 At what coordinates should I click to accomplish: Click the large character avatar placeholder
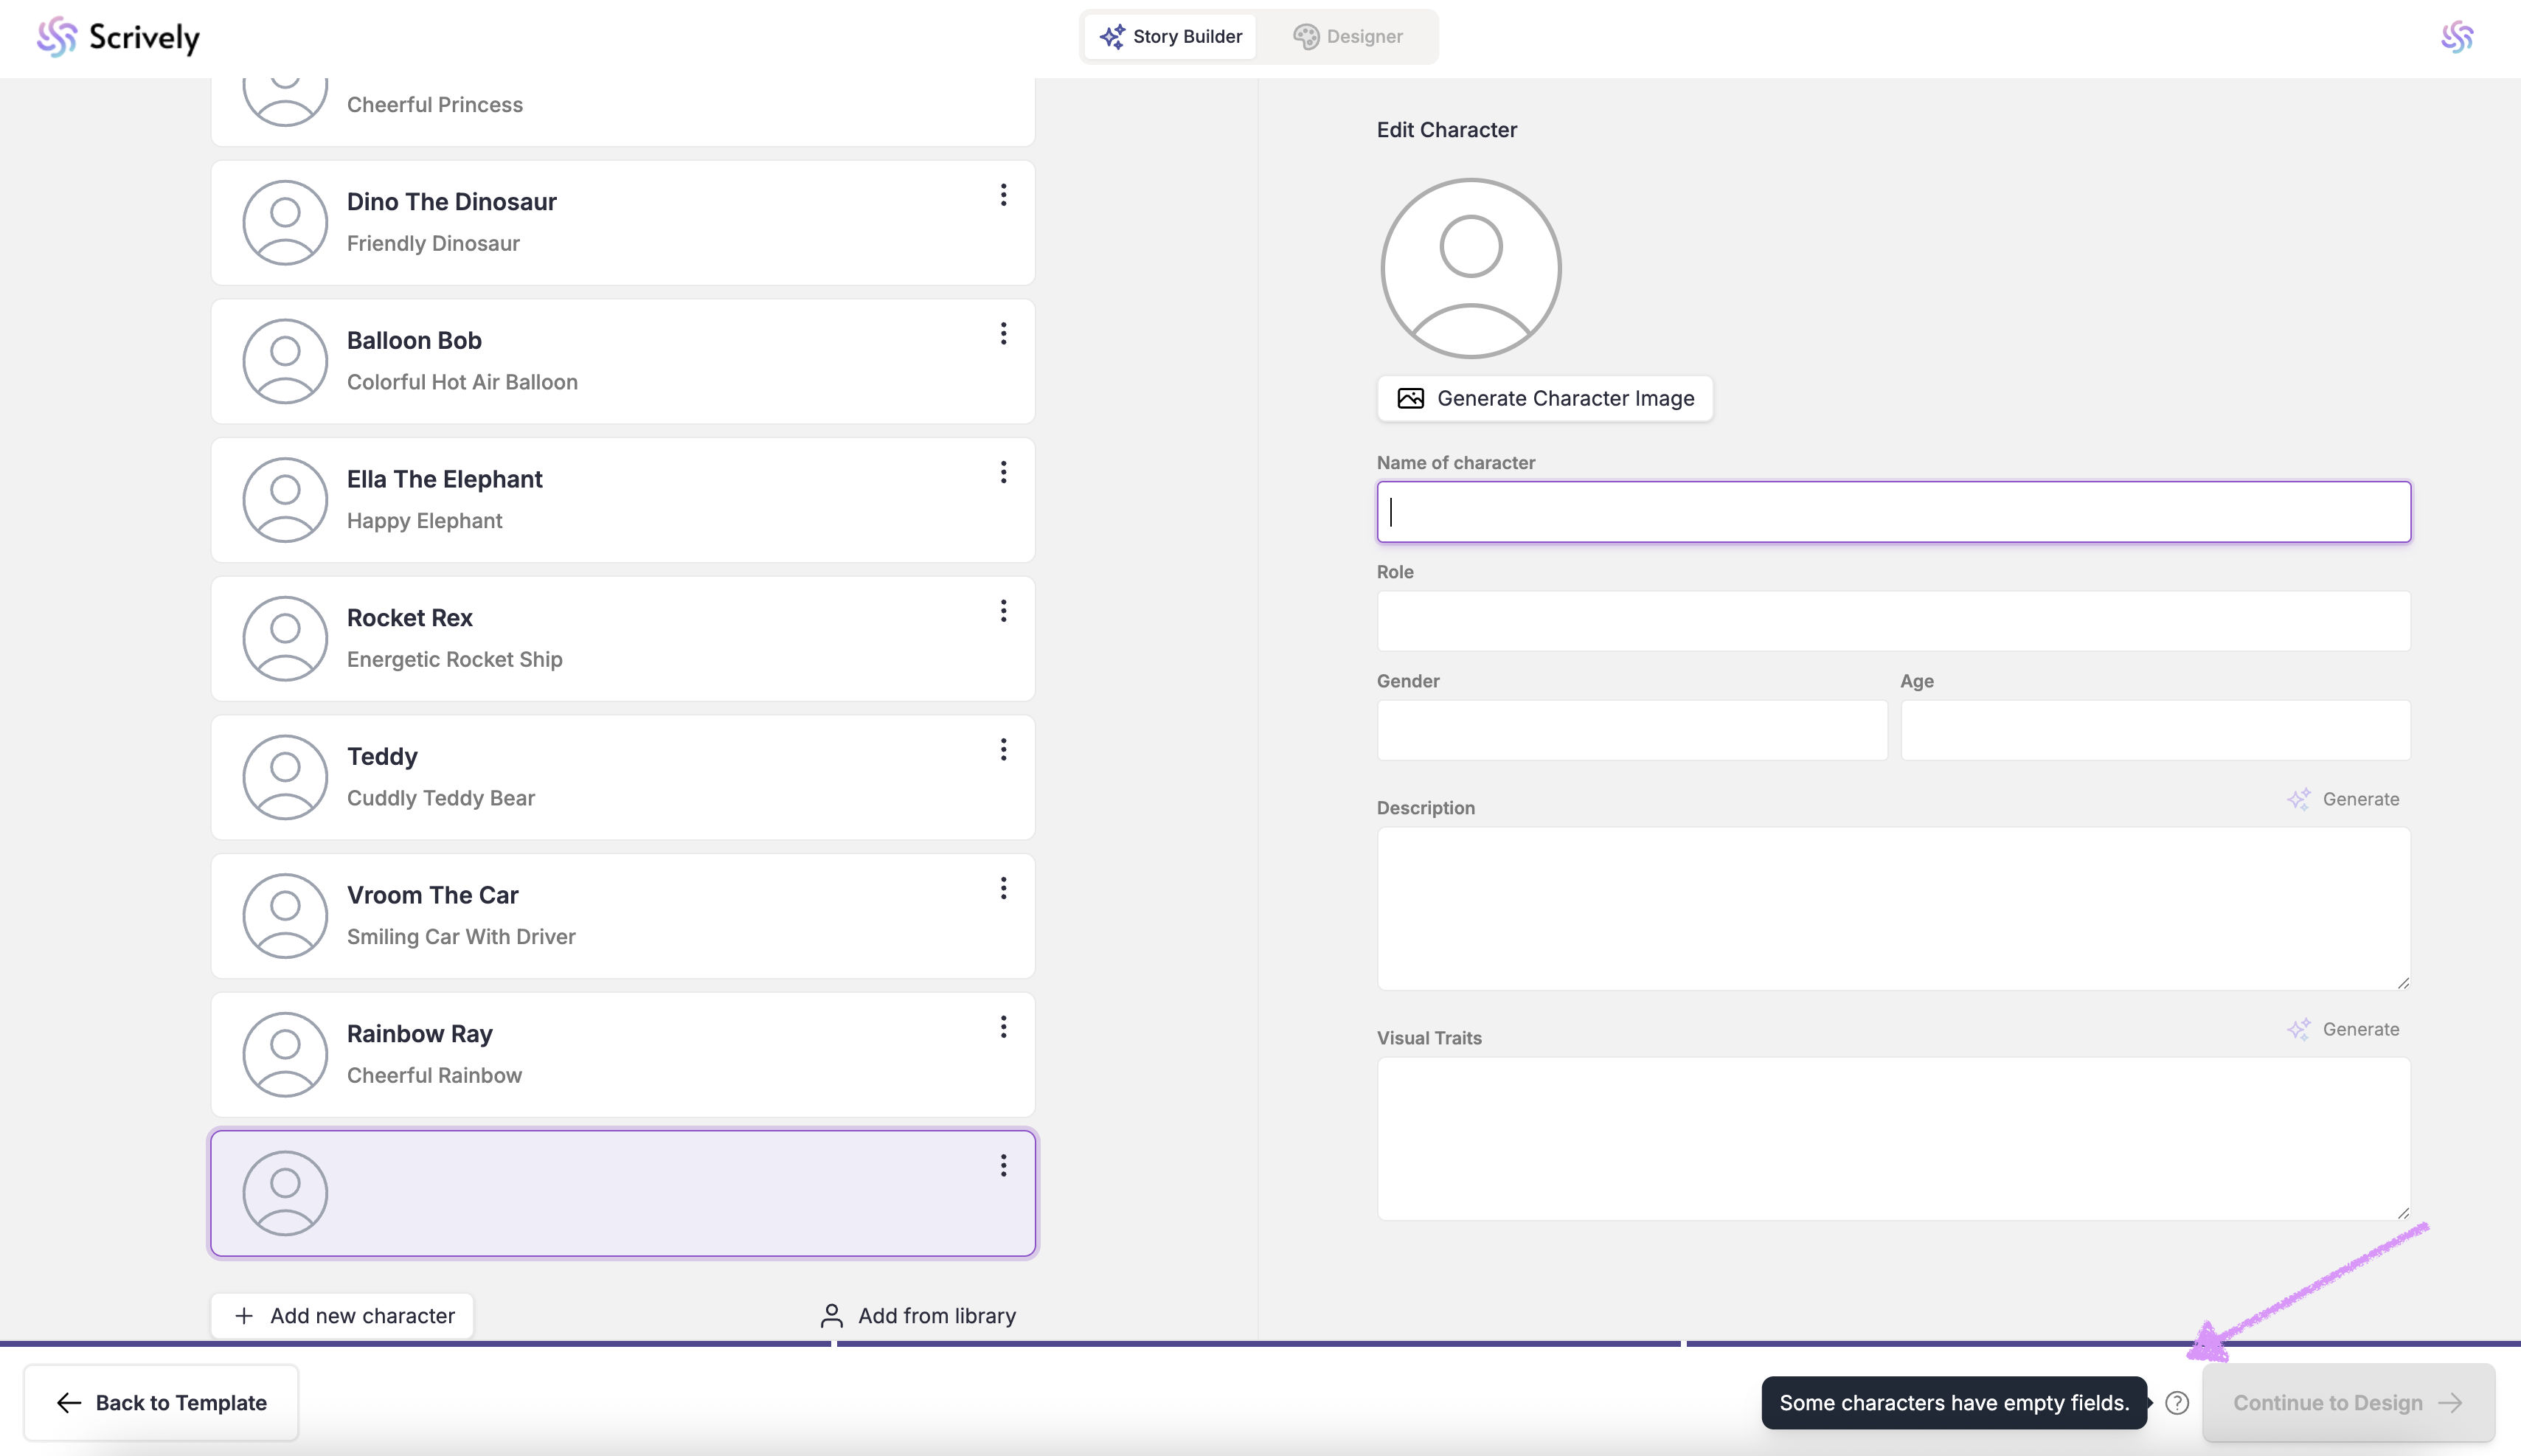click(x=1470, y=268)
